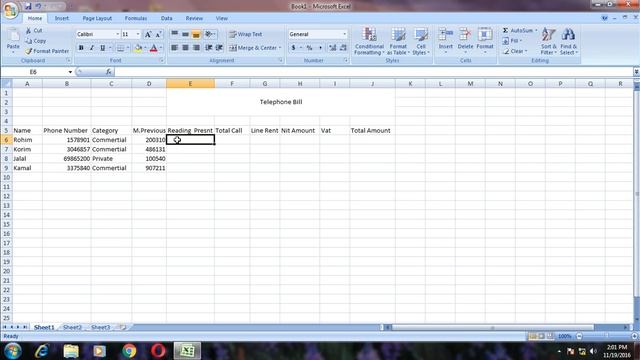Viewport: 640px width, 360px height.
Task: Apply percent style
Action: 309,48
